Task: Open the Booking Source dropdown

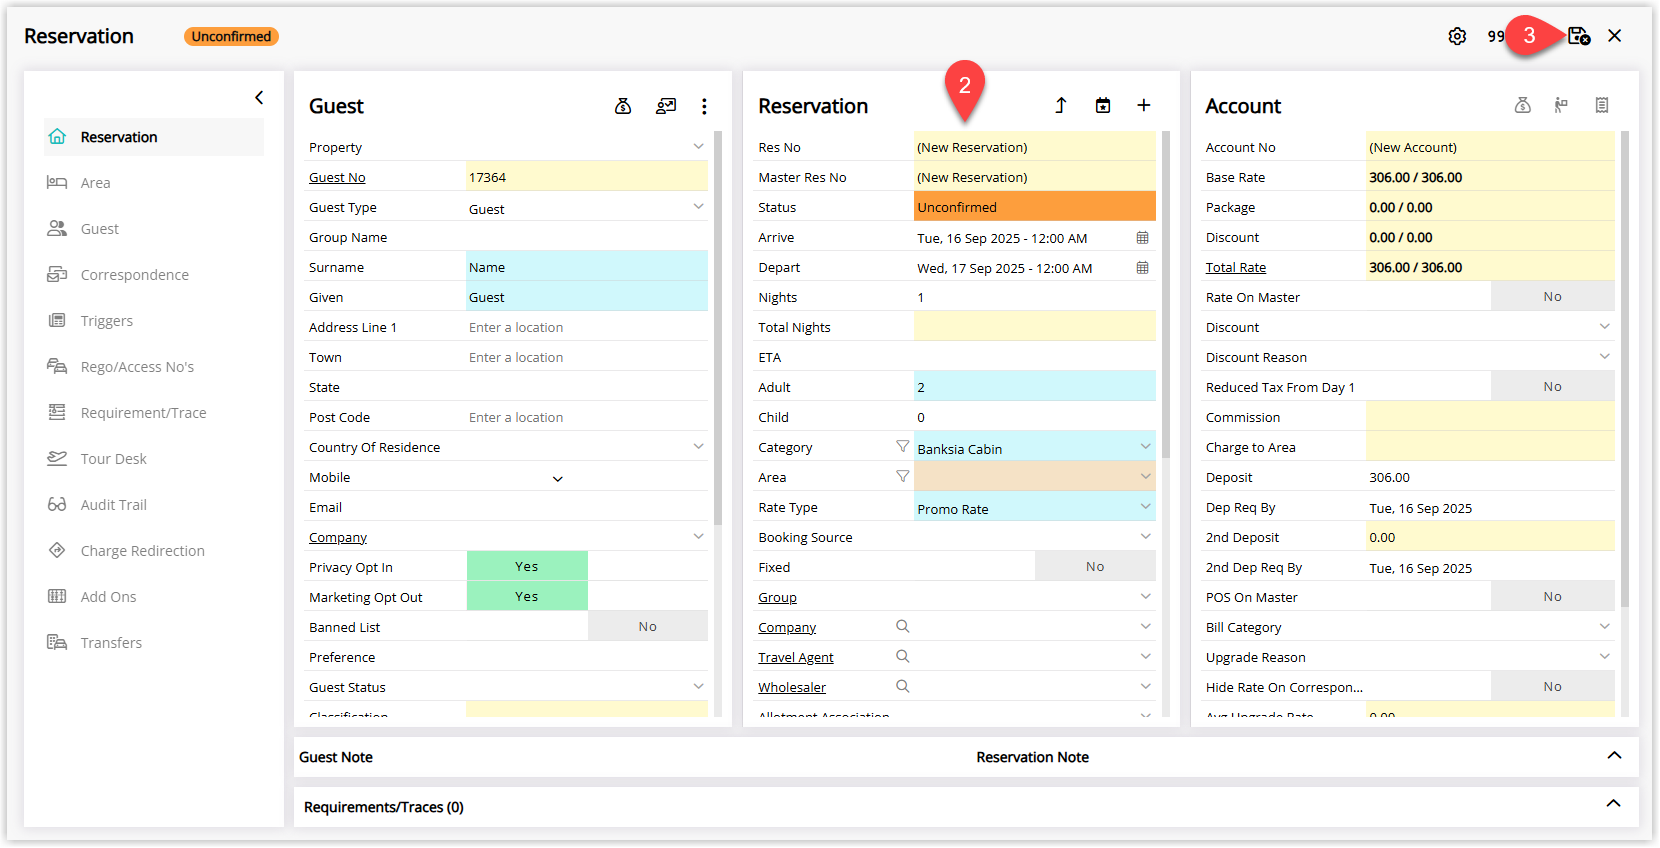Action: [x=1145, y=537]
